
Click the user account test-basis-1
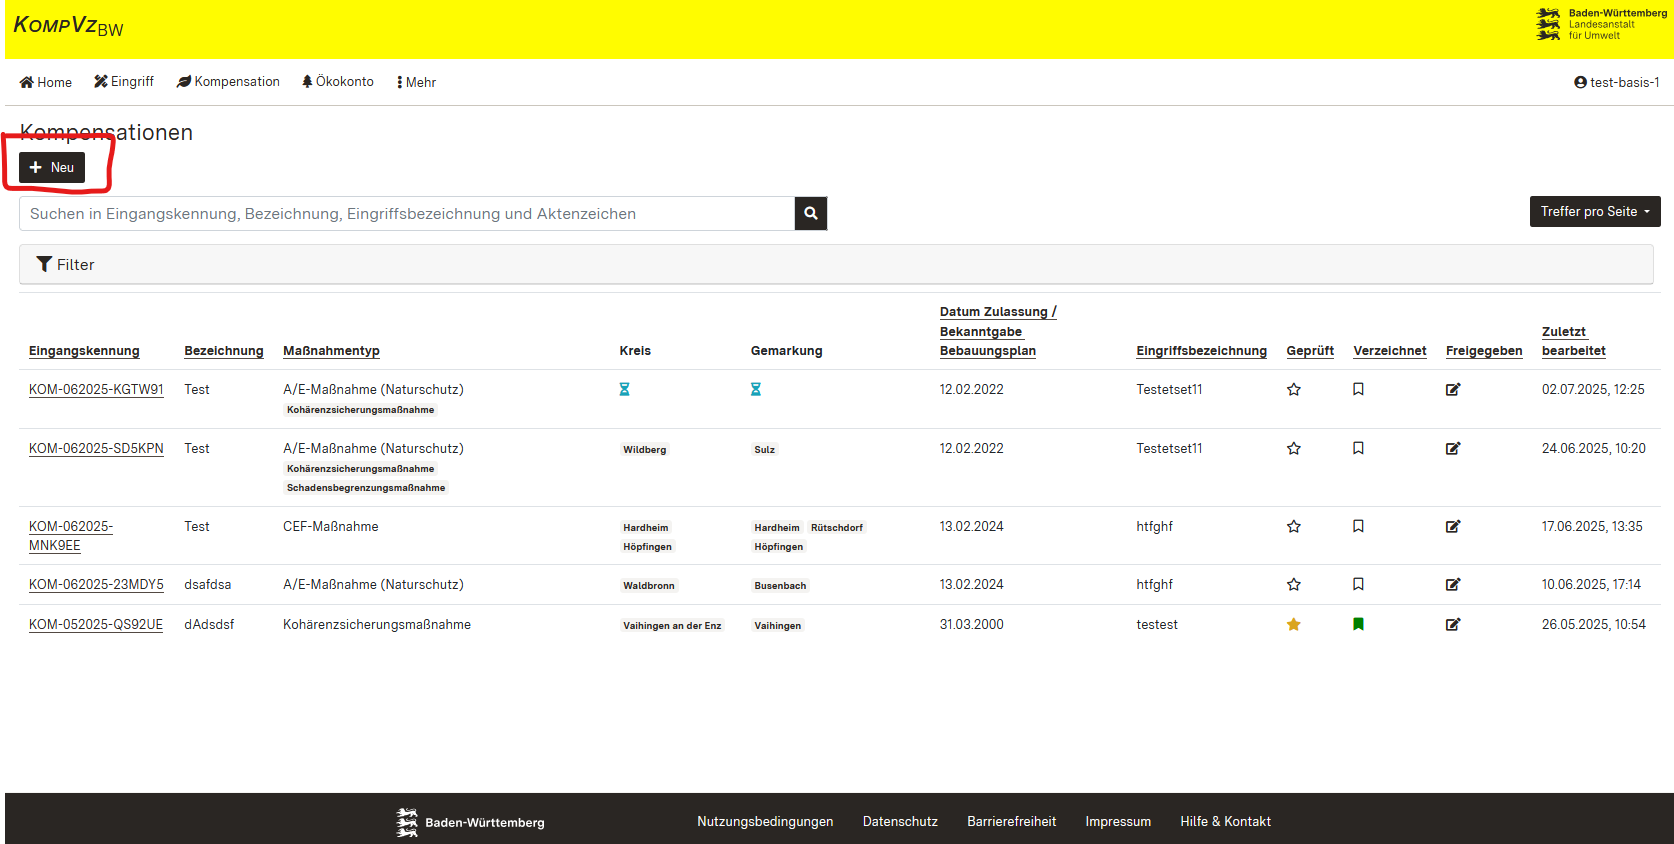1616,82
